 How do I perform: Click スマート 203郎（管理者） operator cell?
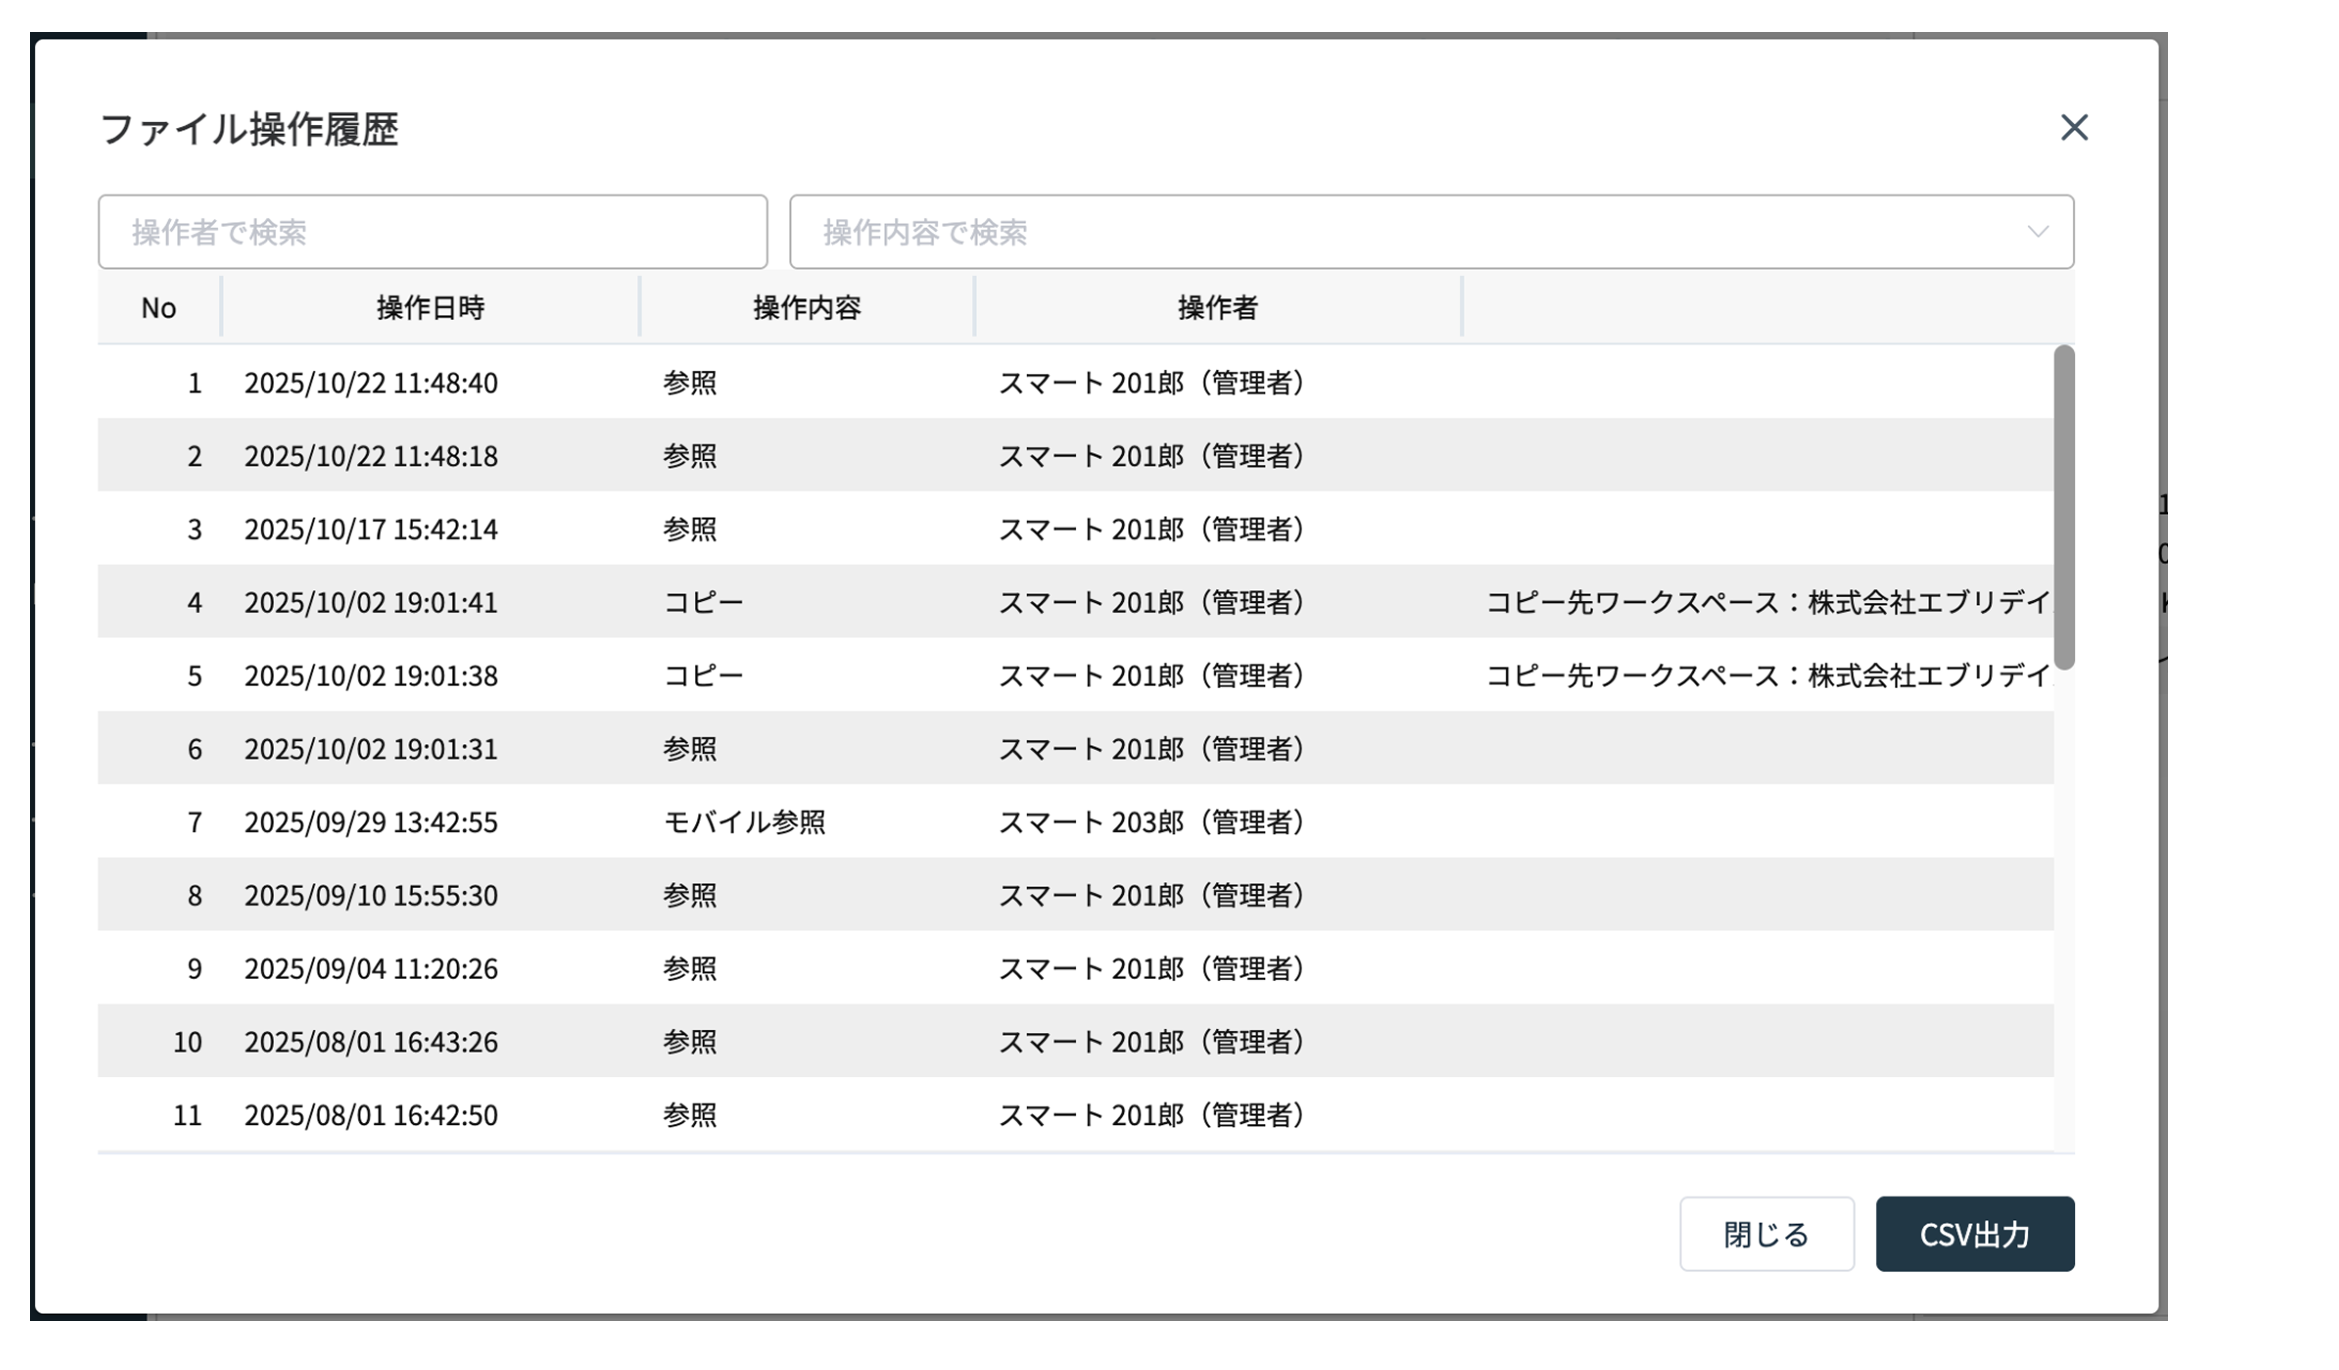coord(1151,822)
